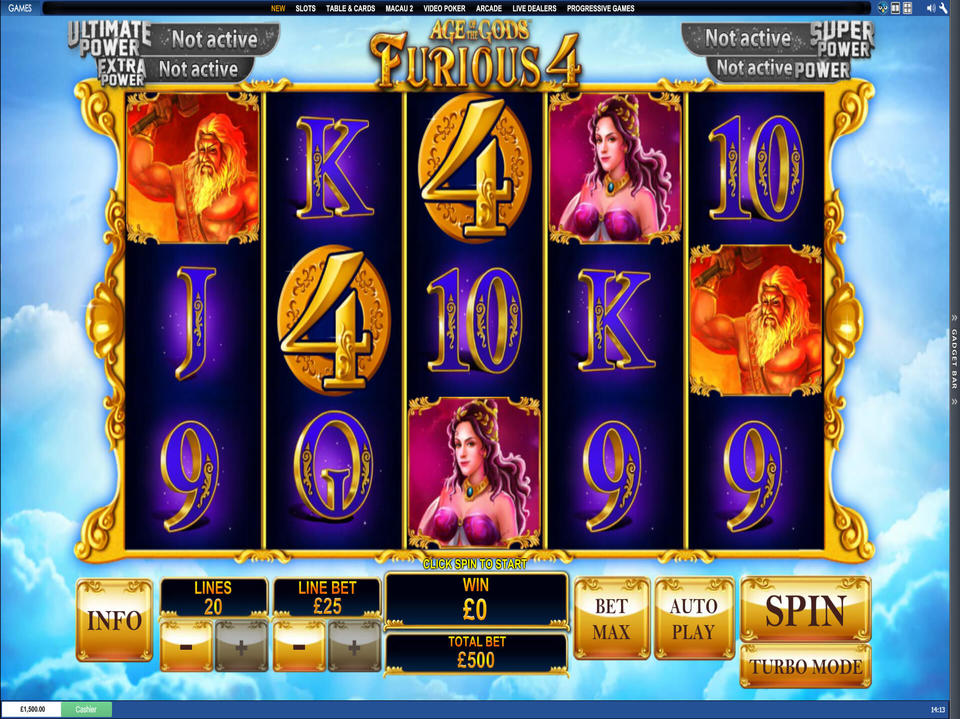The image size is (960, 719).
Task: Go to the Table & Cards tab
Action: (350, 8)
